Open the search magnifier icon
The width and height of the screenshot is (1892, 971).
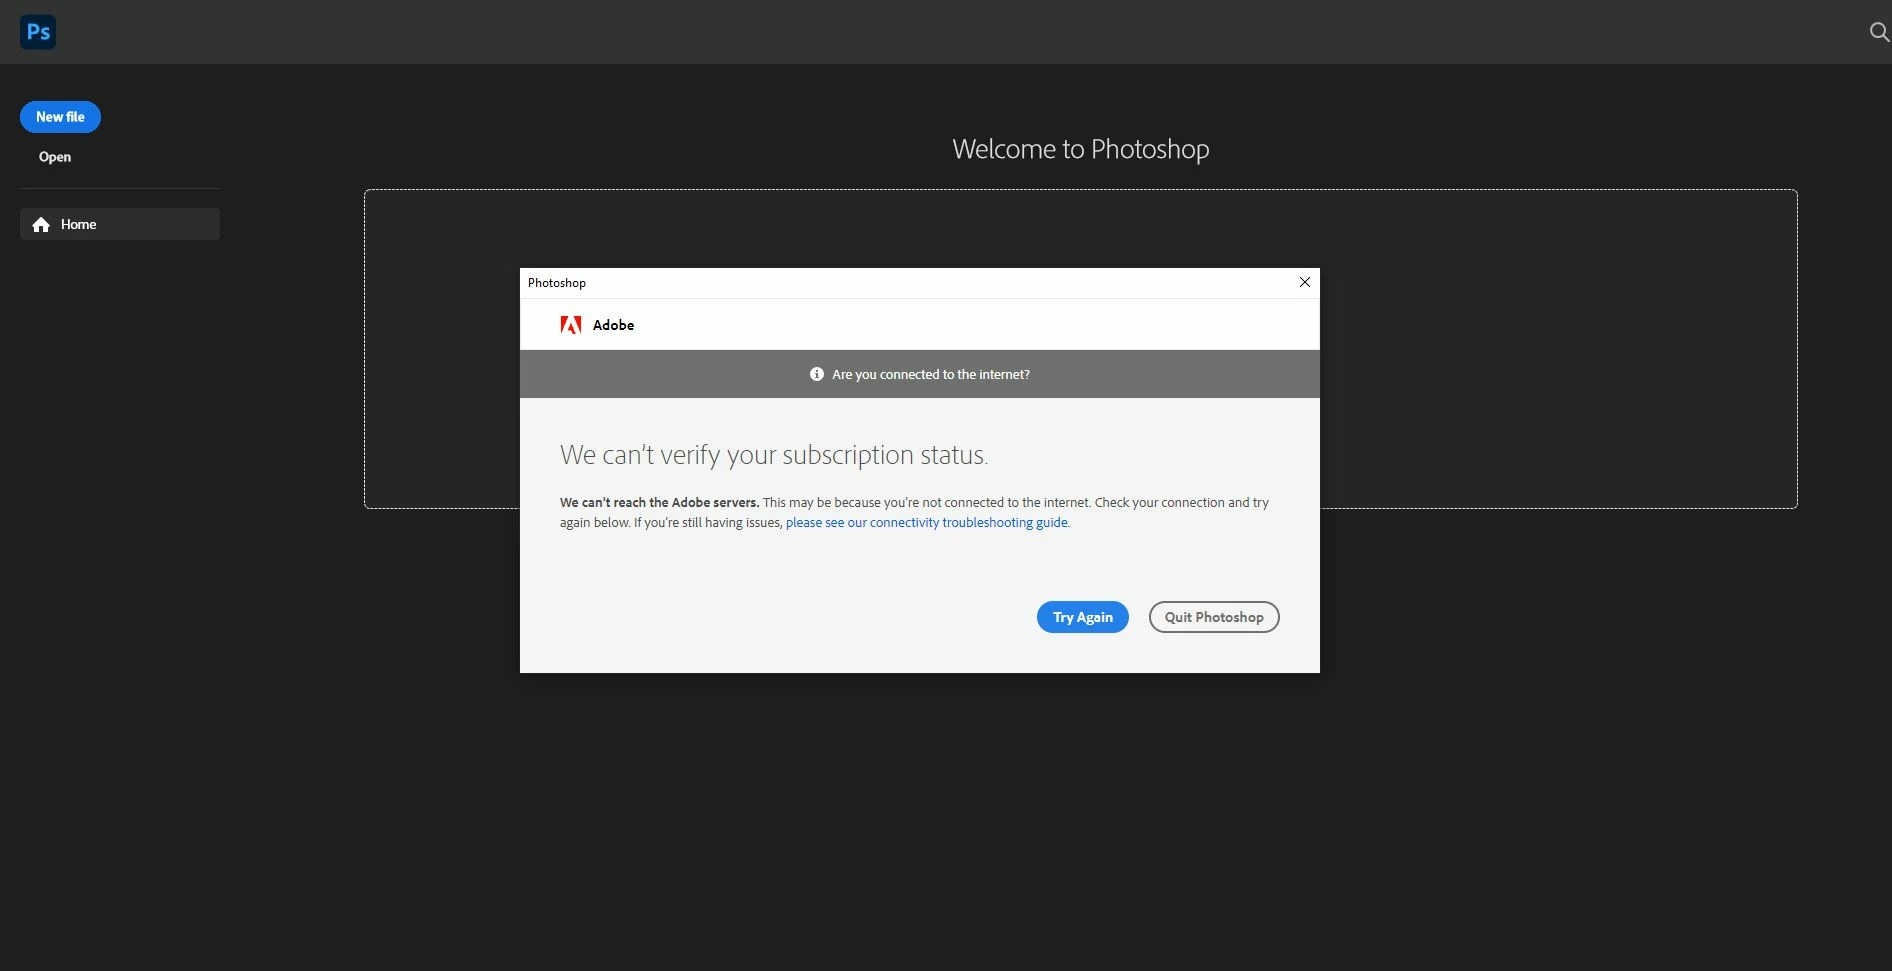coord(1879,32)
